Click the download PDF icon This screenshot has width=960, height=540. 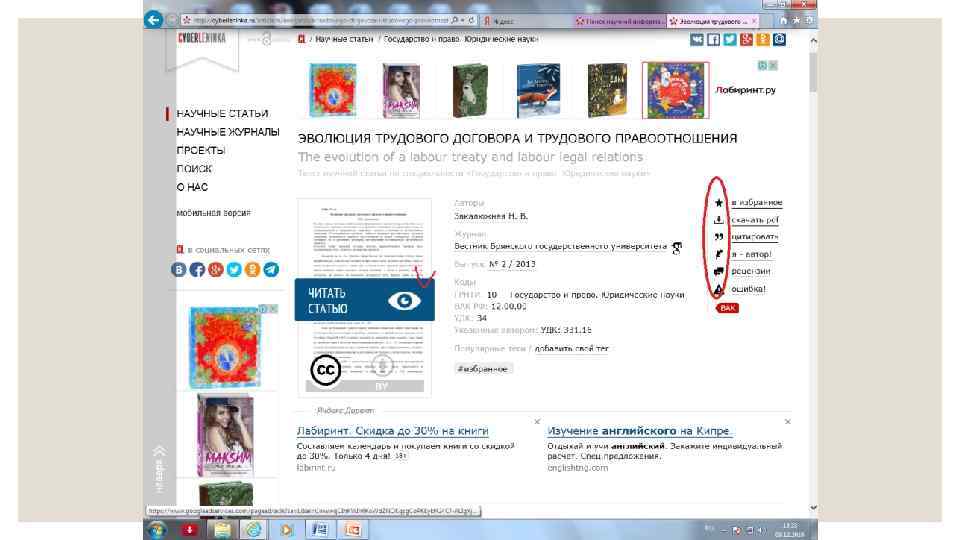click(x=719, y=220)
